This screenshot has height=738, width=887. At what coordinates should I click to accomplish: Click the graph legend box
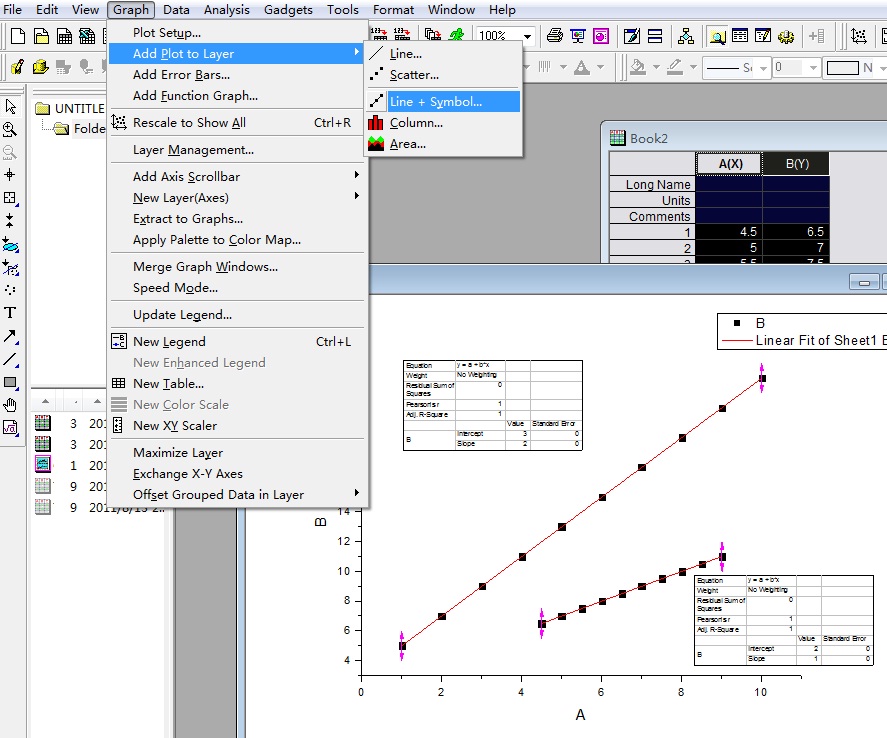click(x=802, y=332)
